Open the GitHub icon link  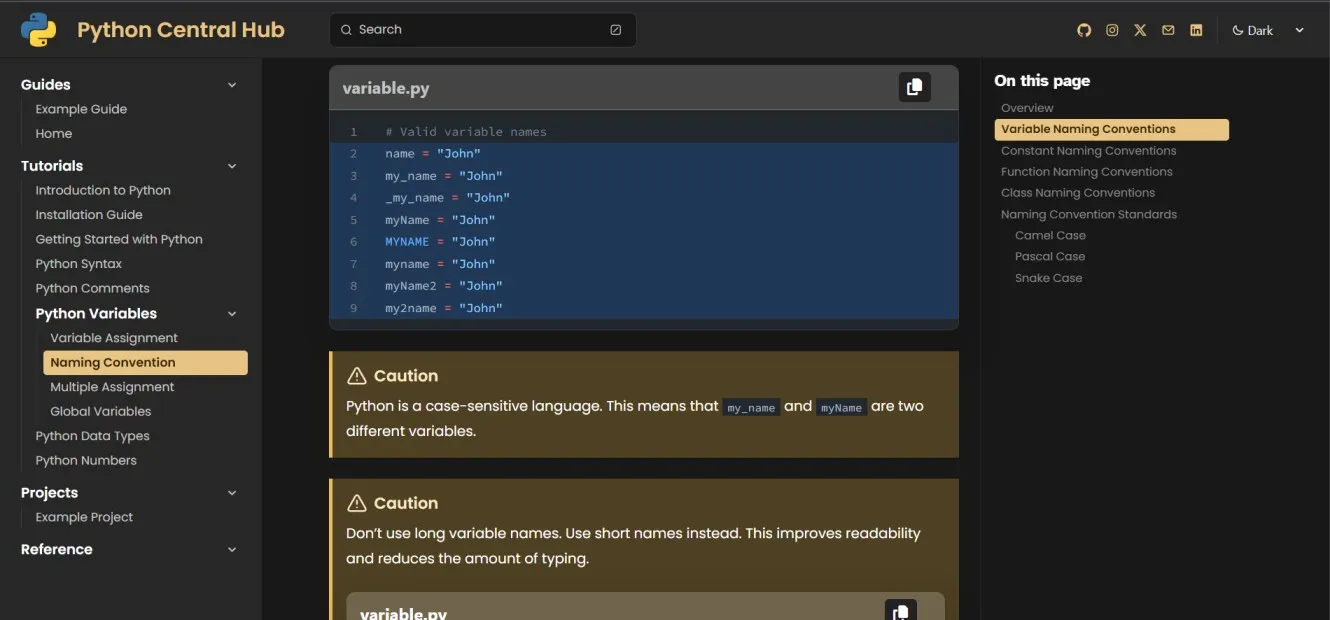pos(1084,30)
